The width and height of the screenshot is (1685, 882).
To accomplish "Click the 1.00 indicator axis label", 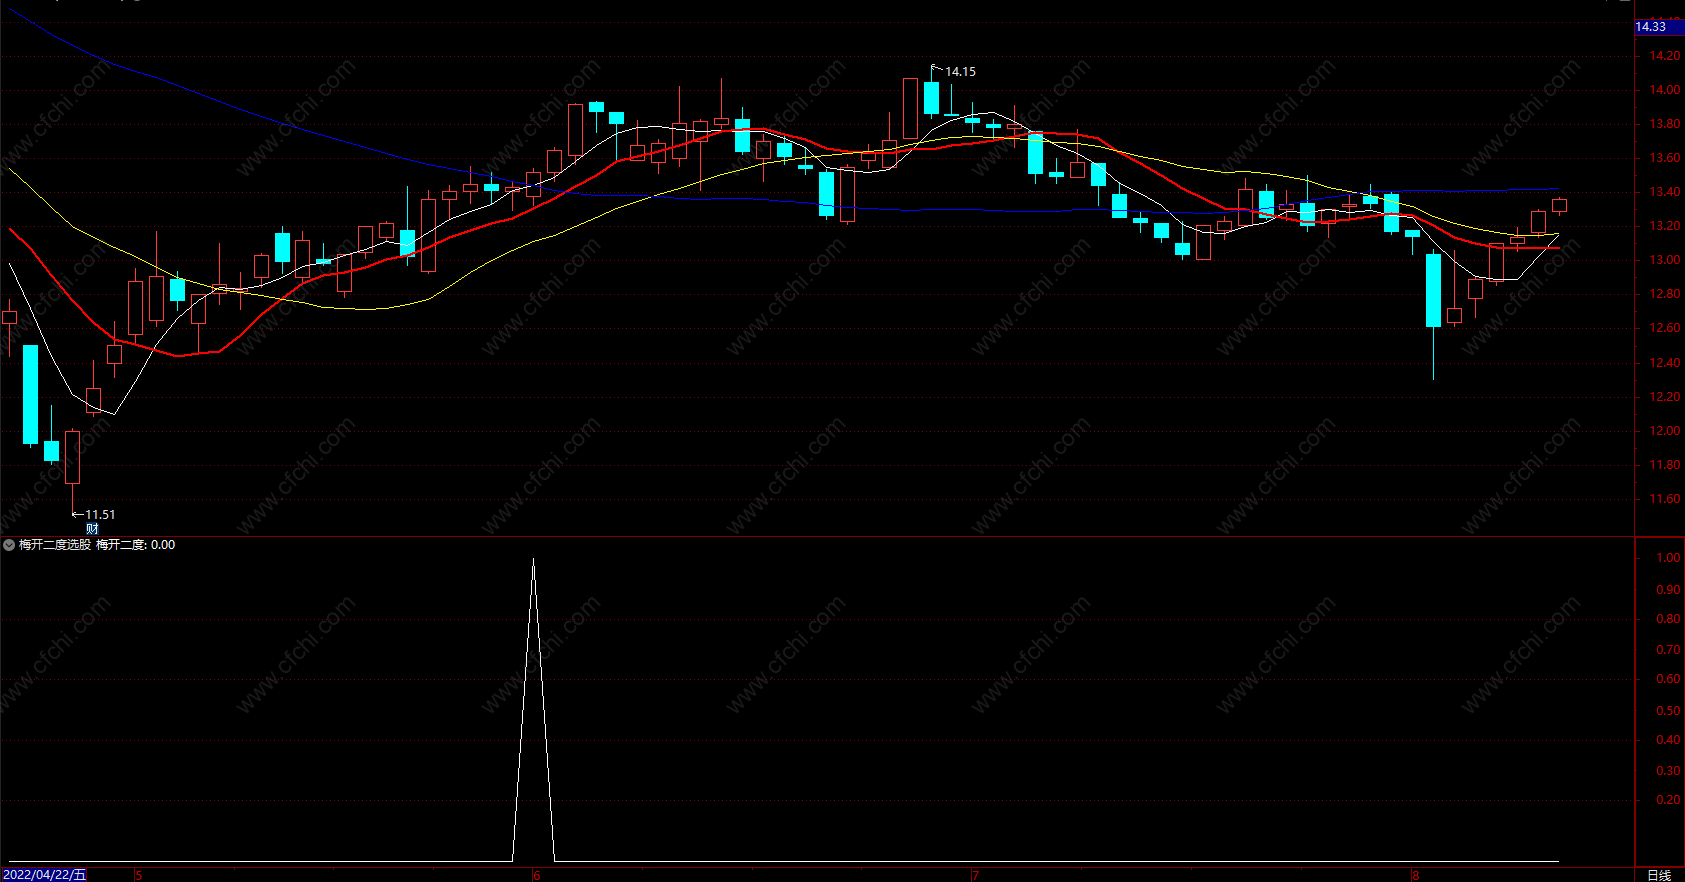I will (x=1668, y=558).
